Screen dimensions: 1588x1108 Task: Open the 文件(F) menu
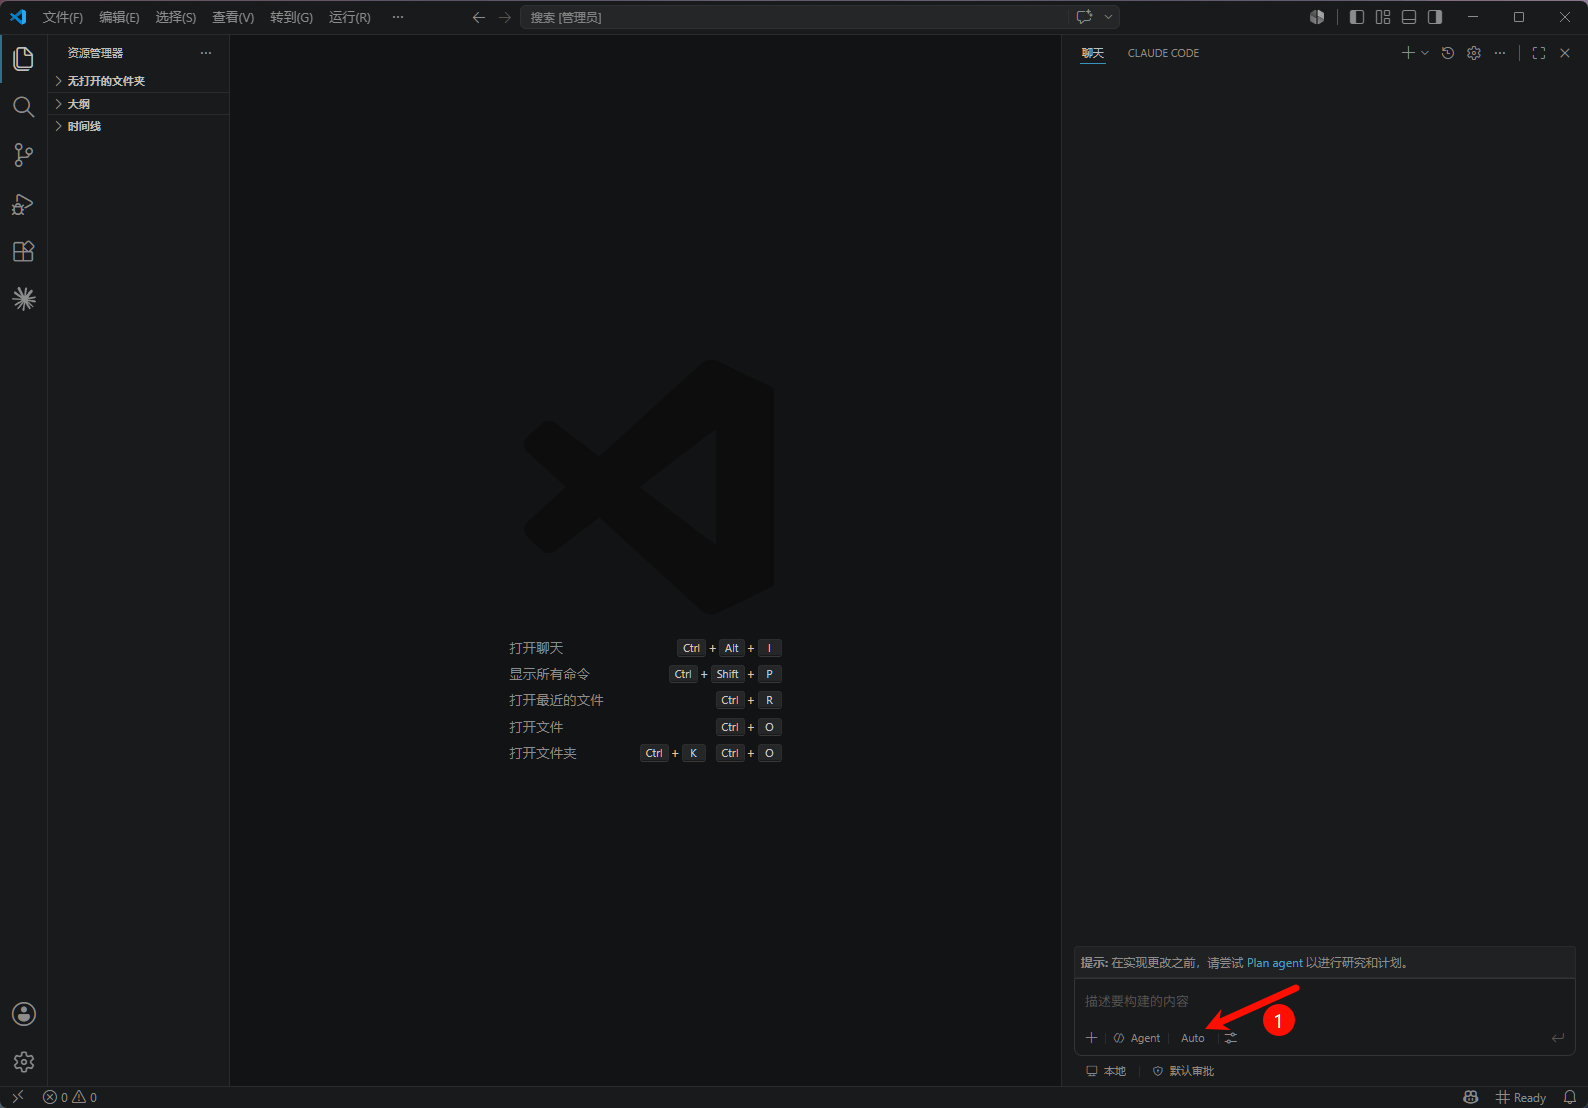tap(63, 17)
